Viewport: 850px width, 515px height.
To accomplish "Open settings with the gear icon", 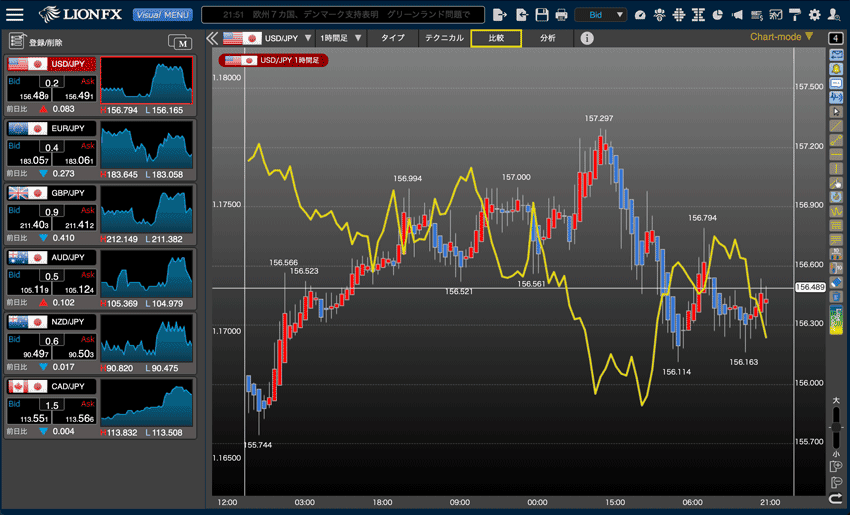I will pos(814,15).
